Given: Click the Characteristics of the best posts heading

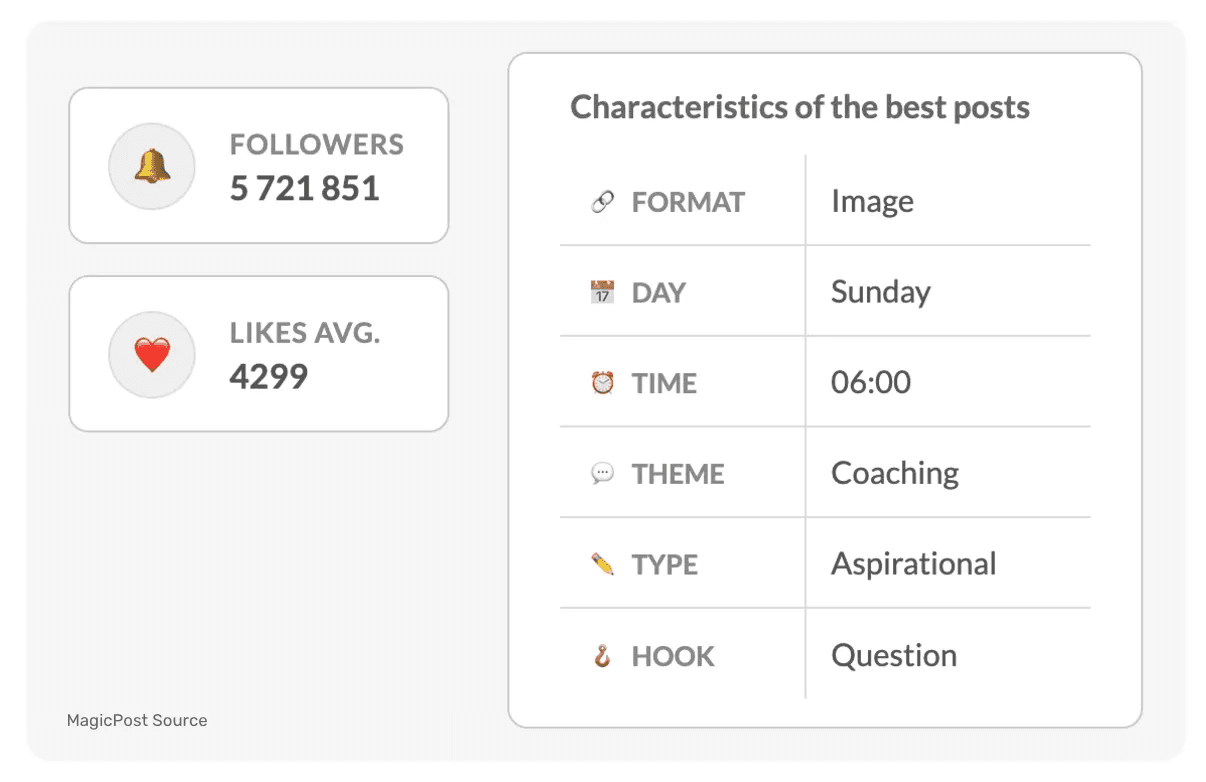Looking at the screenshot, I should click(x=800, y=107).
